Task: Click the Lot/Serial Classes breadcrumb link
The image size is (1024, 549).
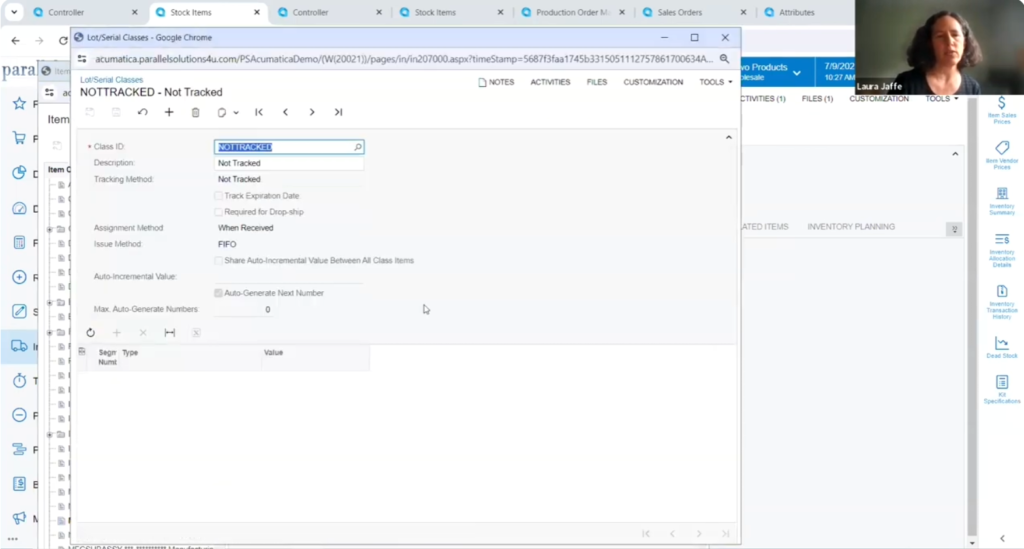Action: (111, 80)
